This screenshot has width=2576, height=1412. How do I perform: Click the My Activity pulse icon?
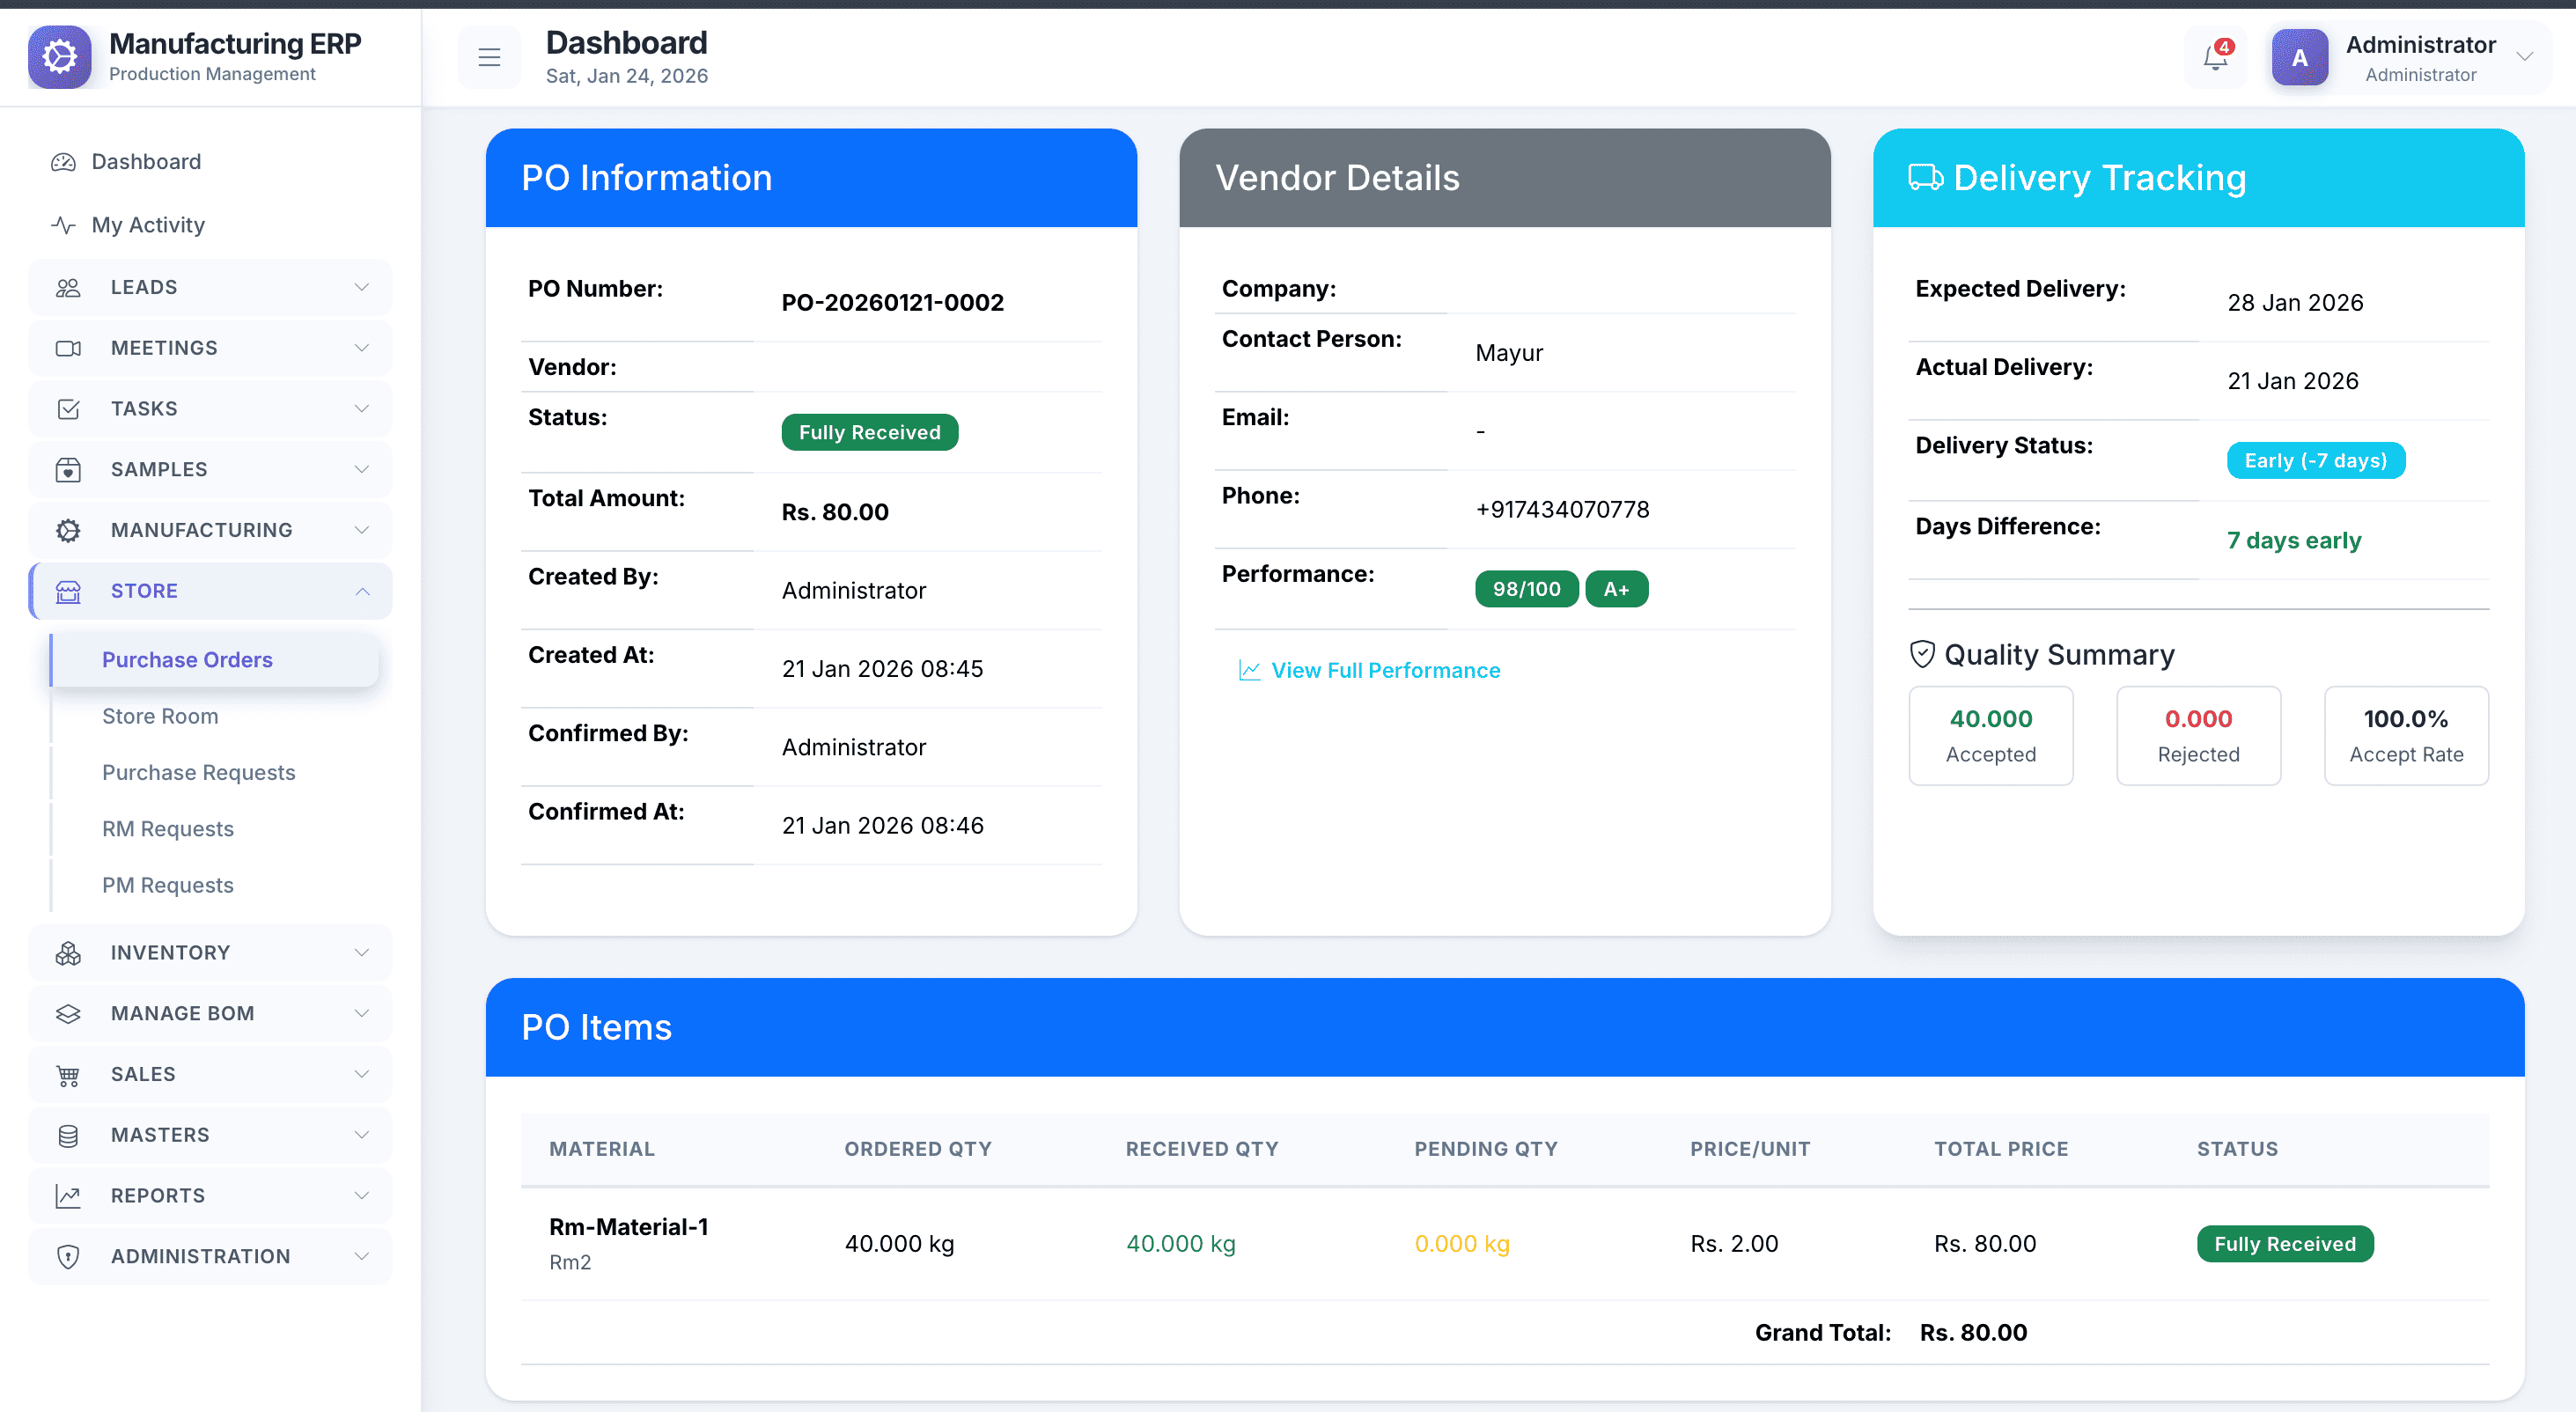63,225
